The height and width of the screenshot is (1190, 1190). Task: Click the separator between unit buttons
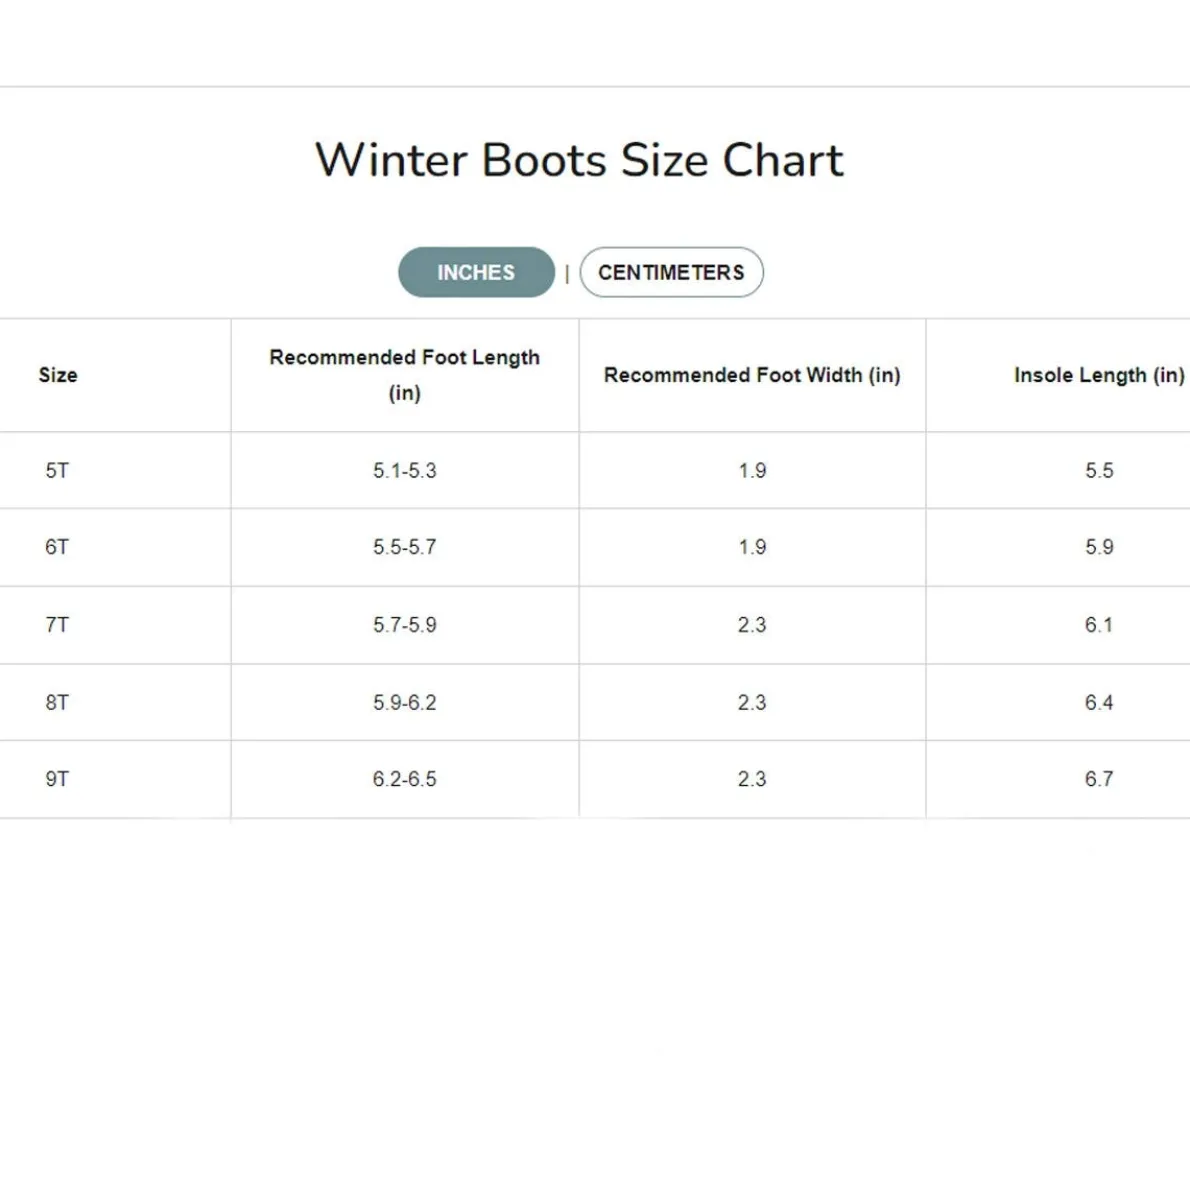[566, 271]
